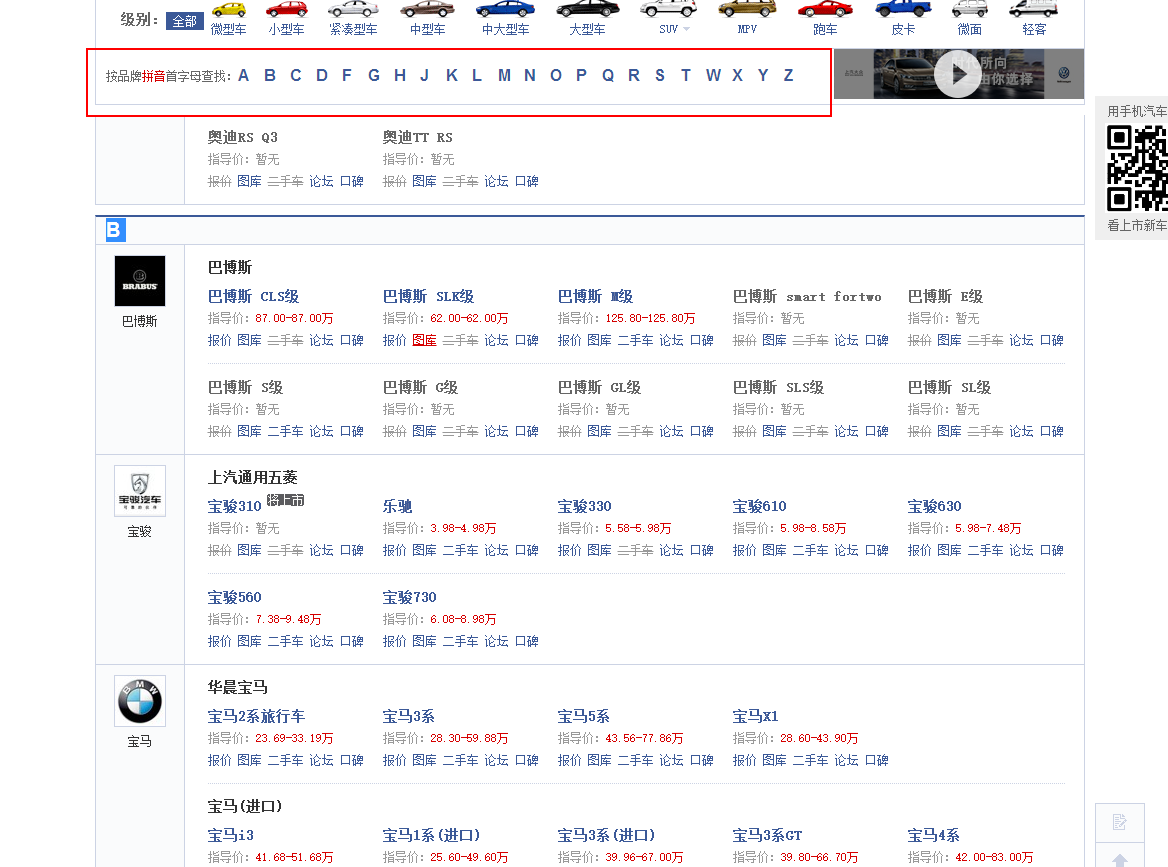Viewport: 1168px width, 867px height.
Task: Open 二手车 for 巴博斯 M级
Action: tap(635, 340)
